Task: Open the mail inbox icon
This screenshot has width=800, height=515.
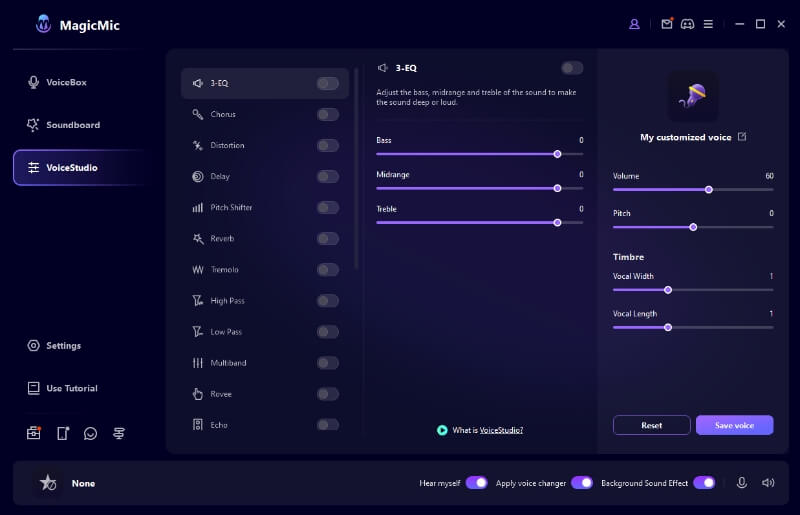Action: (667, 24)
